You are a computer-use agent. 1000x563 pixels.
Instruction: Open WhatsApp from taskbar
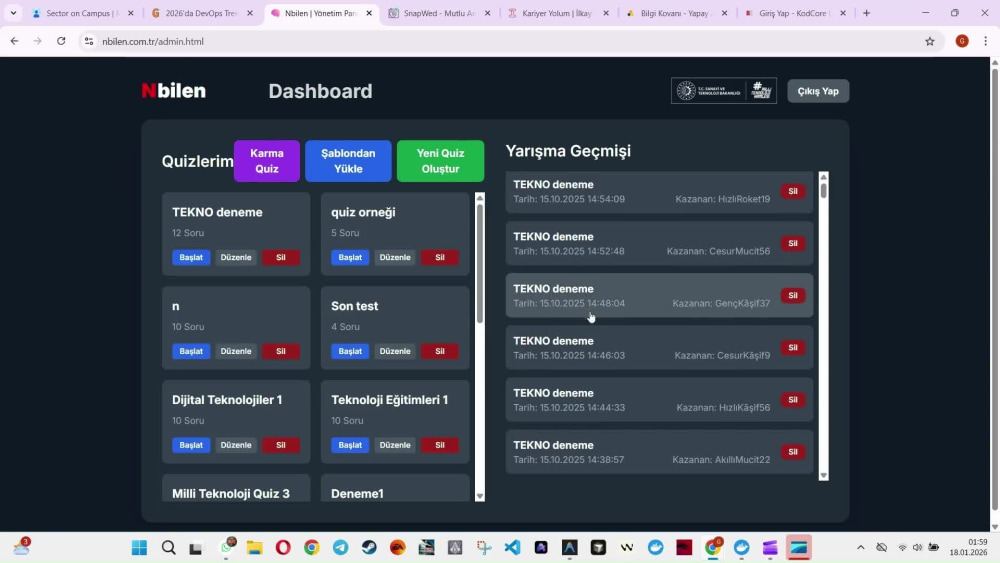(226, 547)
